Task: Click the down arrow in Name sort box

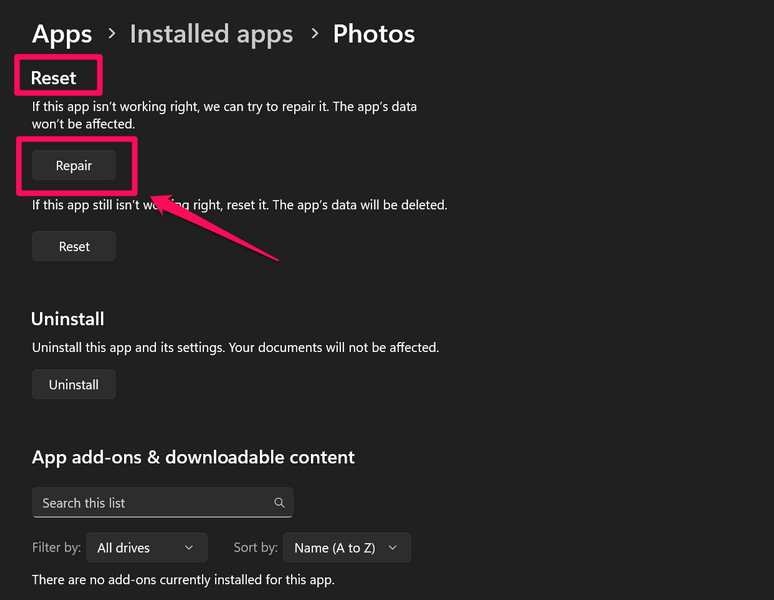Action: pos(392,548)
